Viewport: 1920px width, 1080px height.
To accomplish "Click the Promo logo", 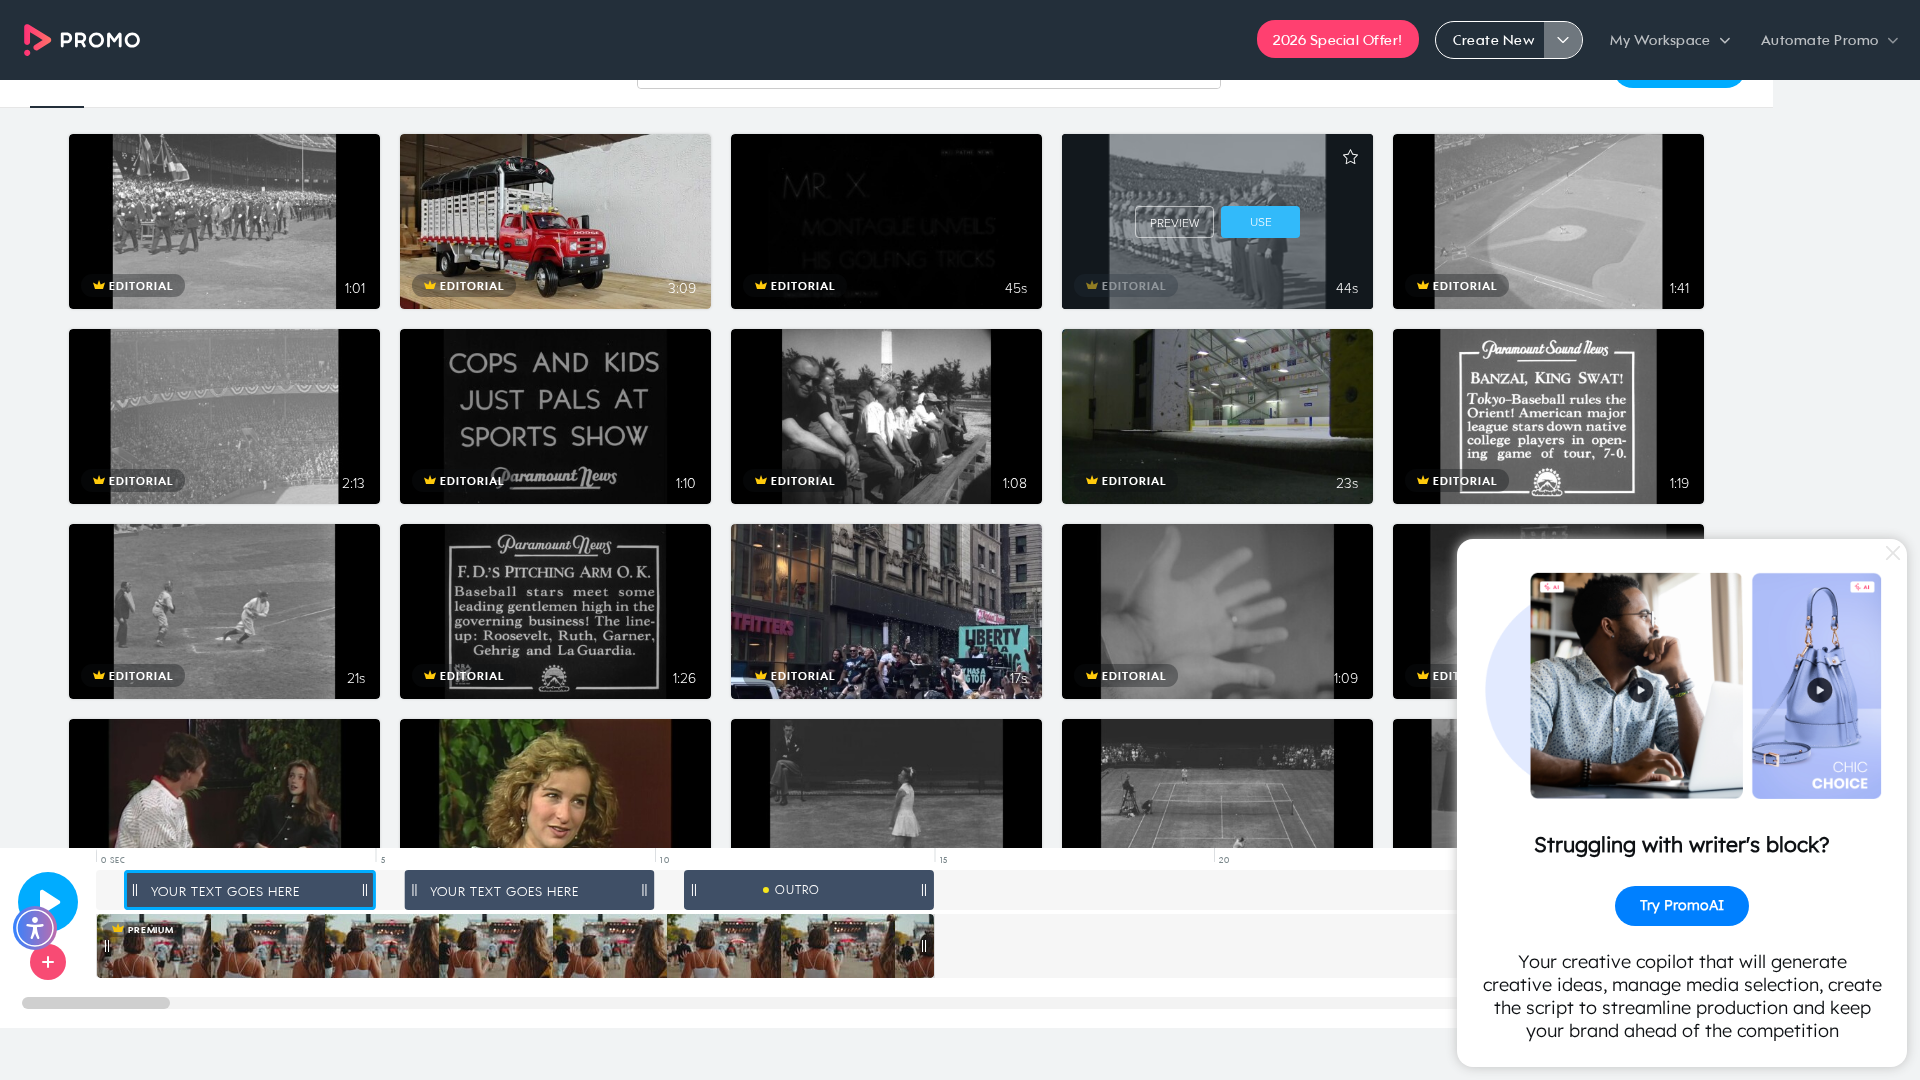I will point(82,40).
